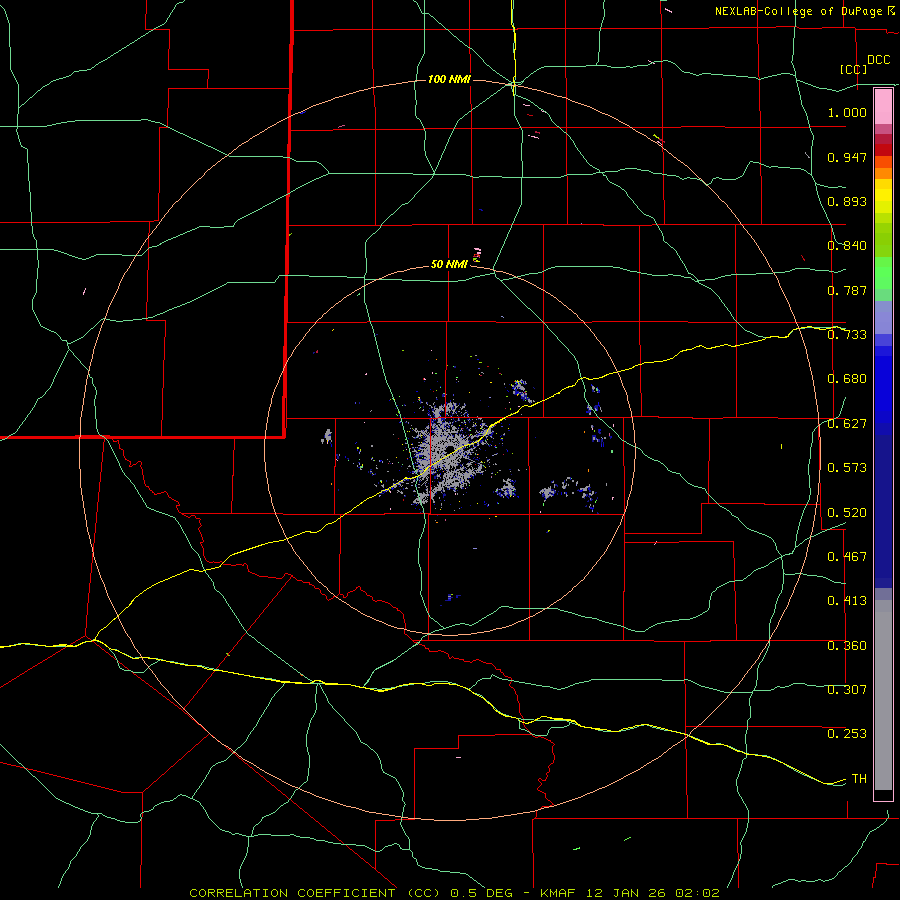Click the 1.000 value on color scale

[x=847, y=112]
